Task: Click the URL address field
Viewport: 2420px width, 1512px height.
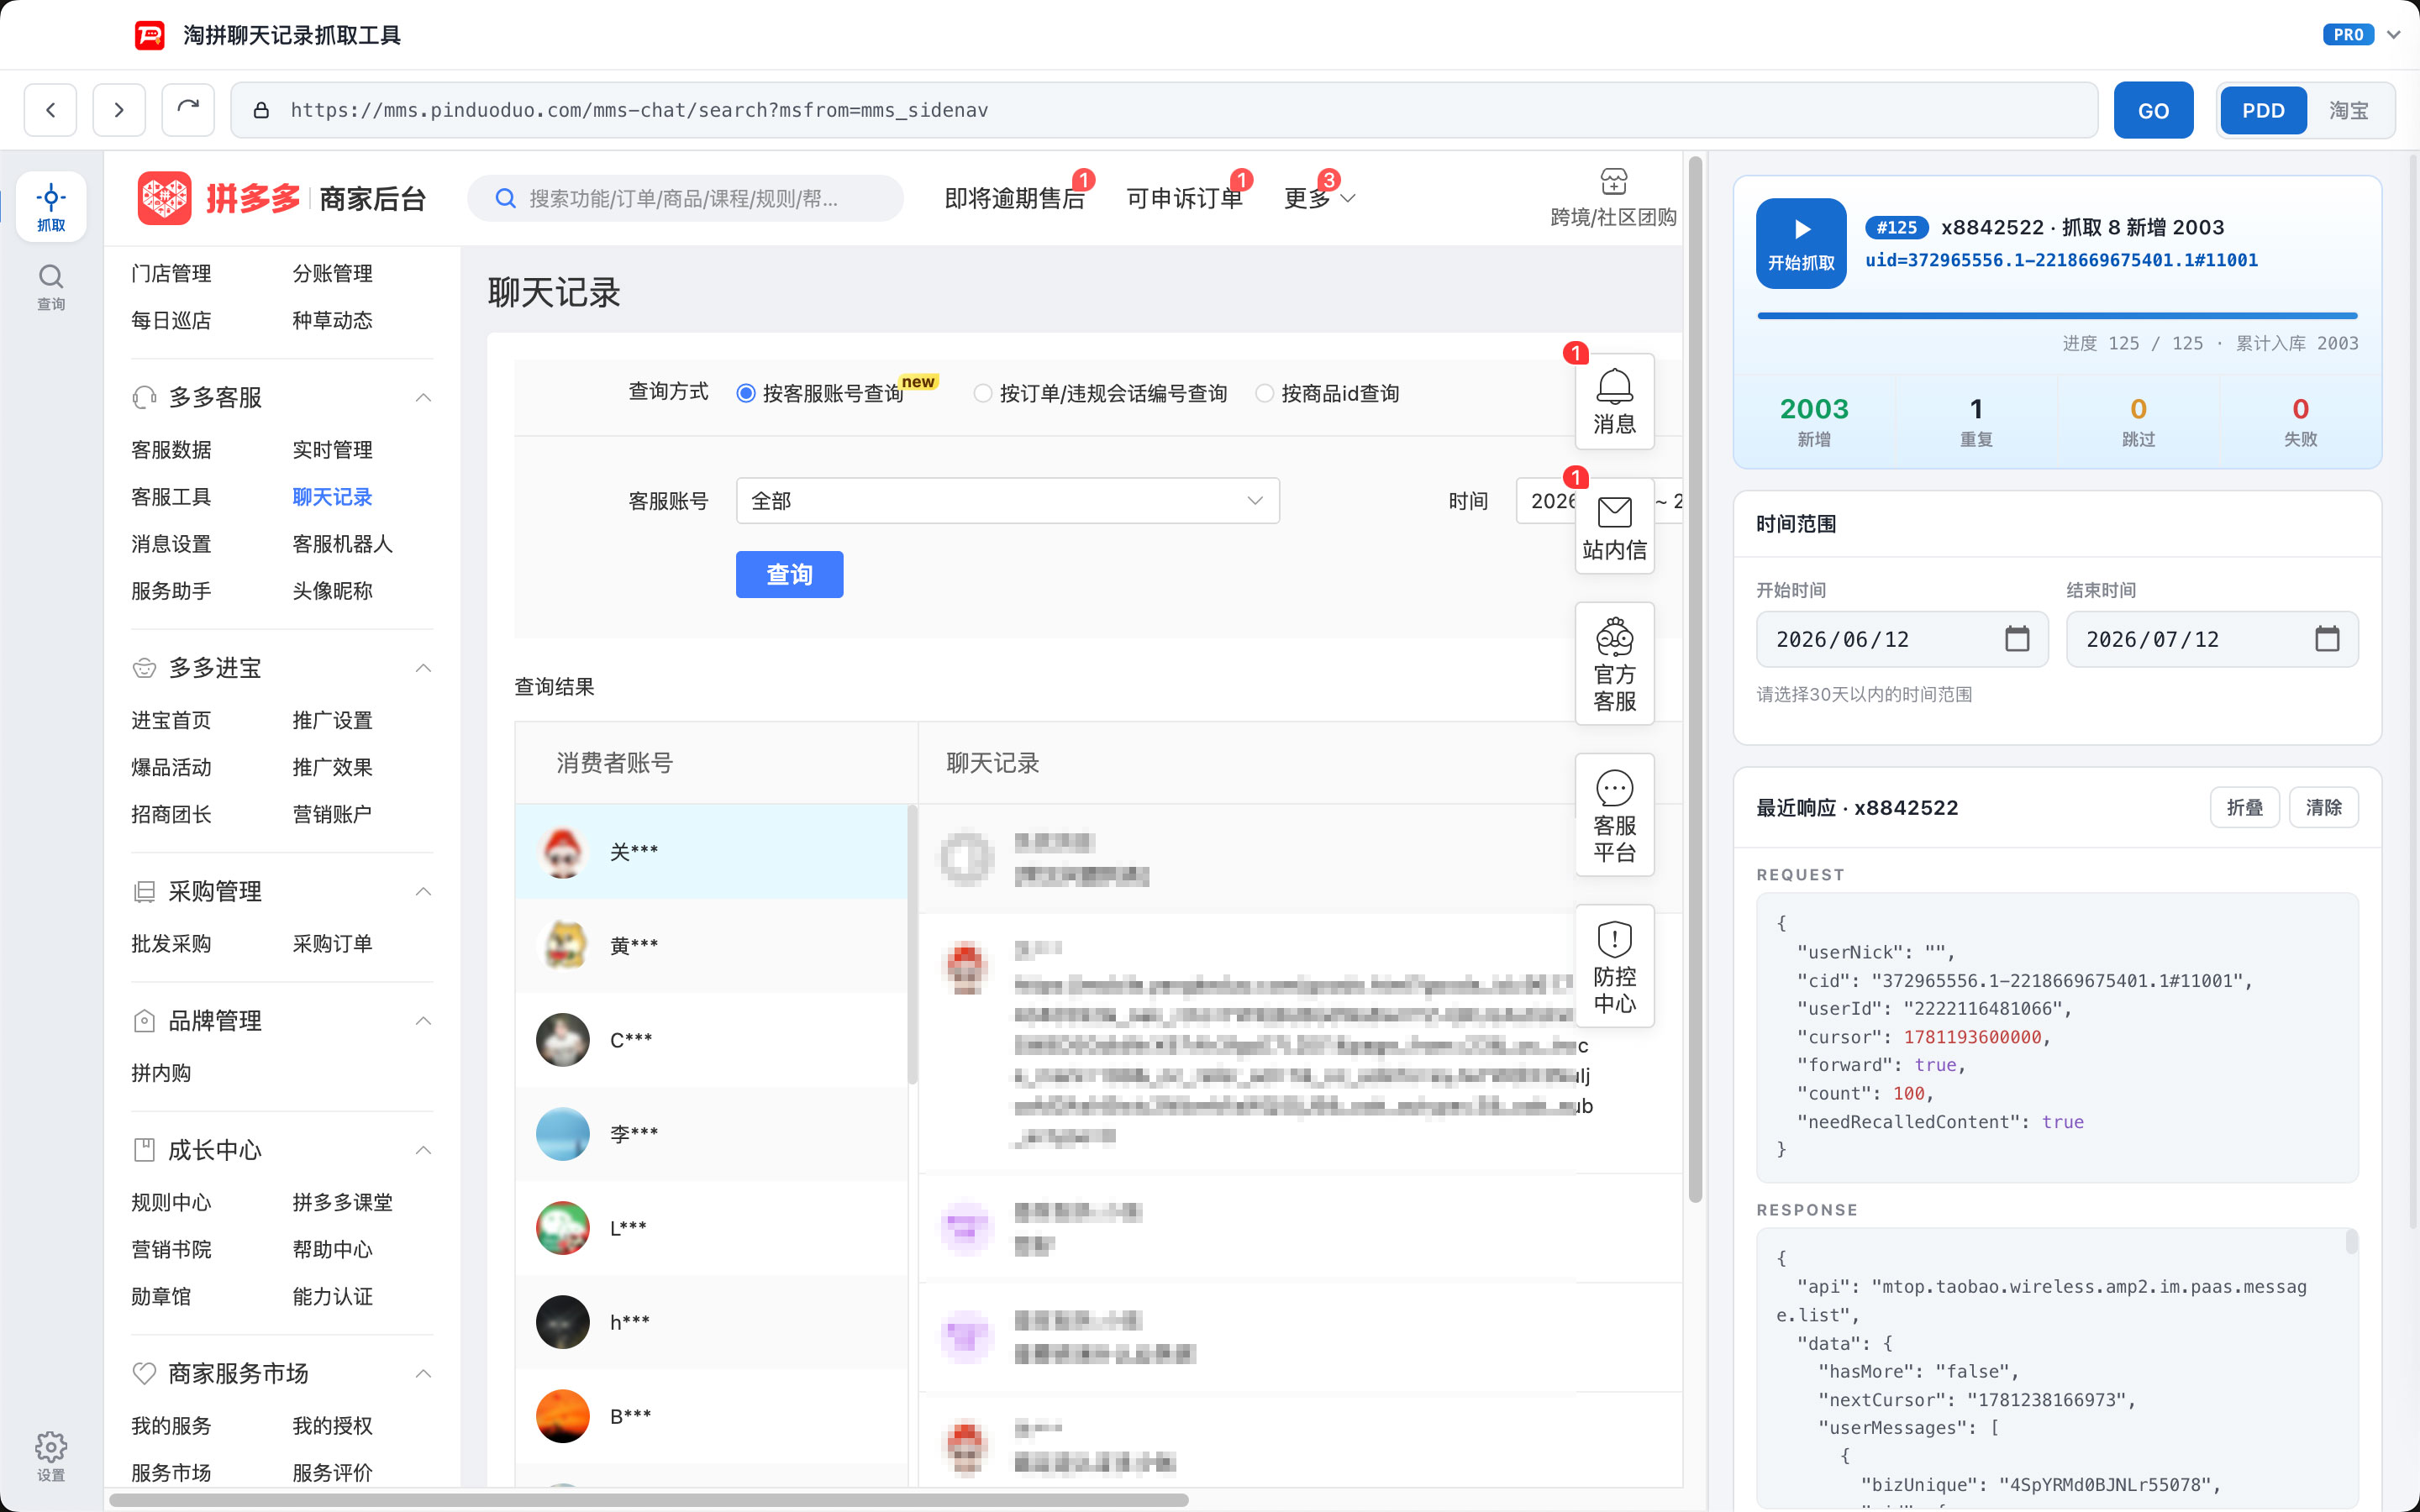Action: tap(1164, 110)
